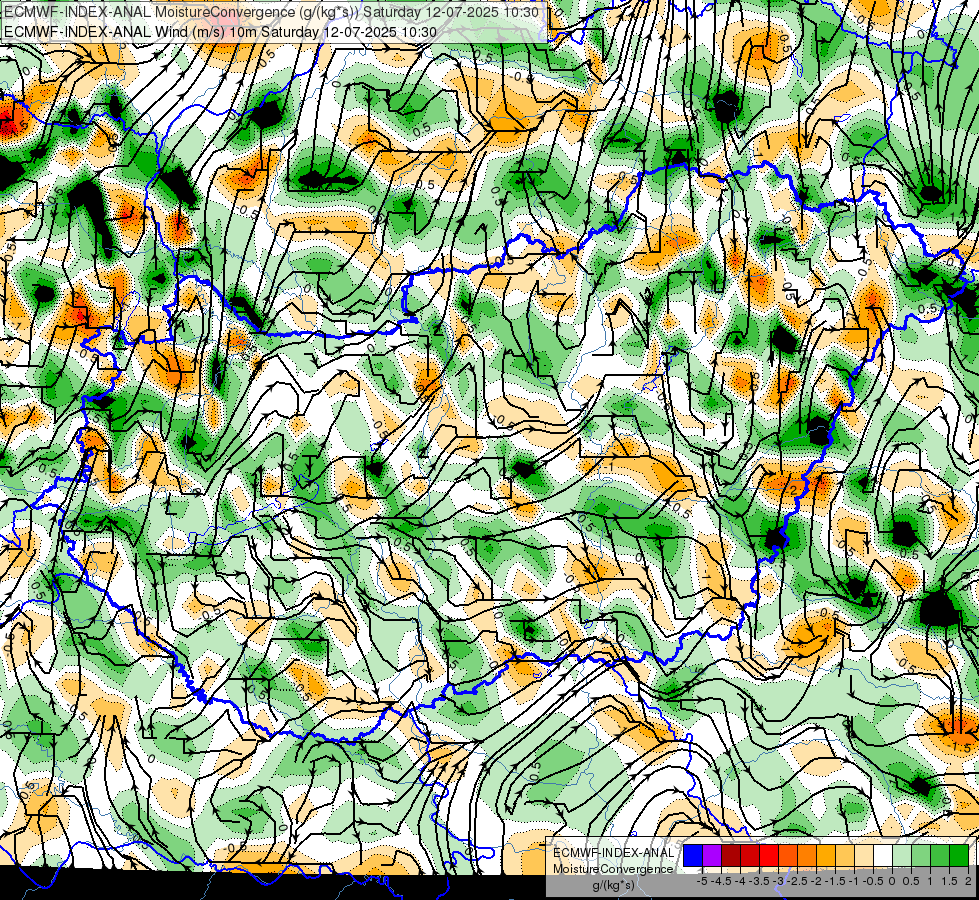Click the bright red swatch ending at -3

(x=769, y=855)
